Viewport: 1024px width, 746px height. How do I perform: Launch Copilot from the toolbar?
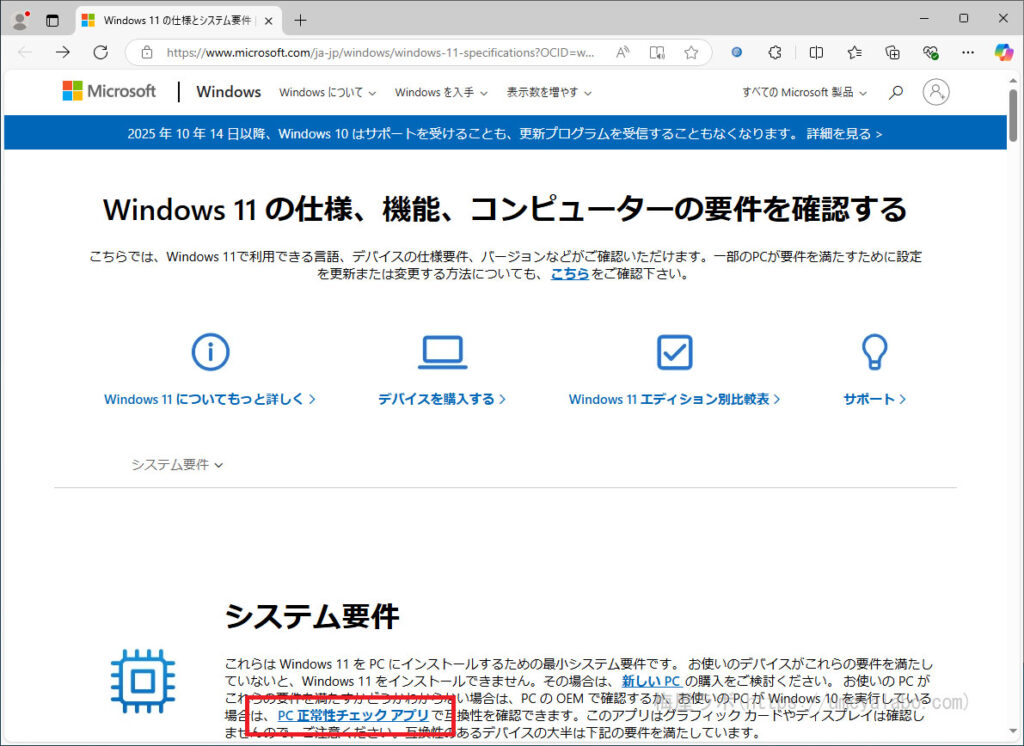(1004, 52)
